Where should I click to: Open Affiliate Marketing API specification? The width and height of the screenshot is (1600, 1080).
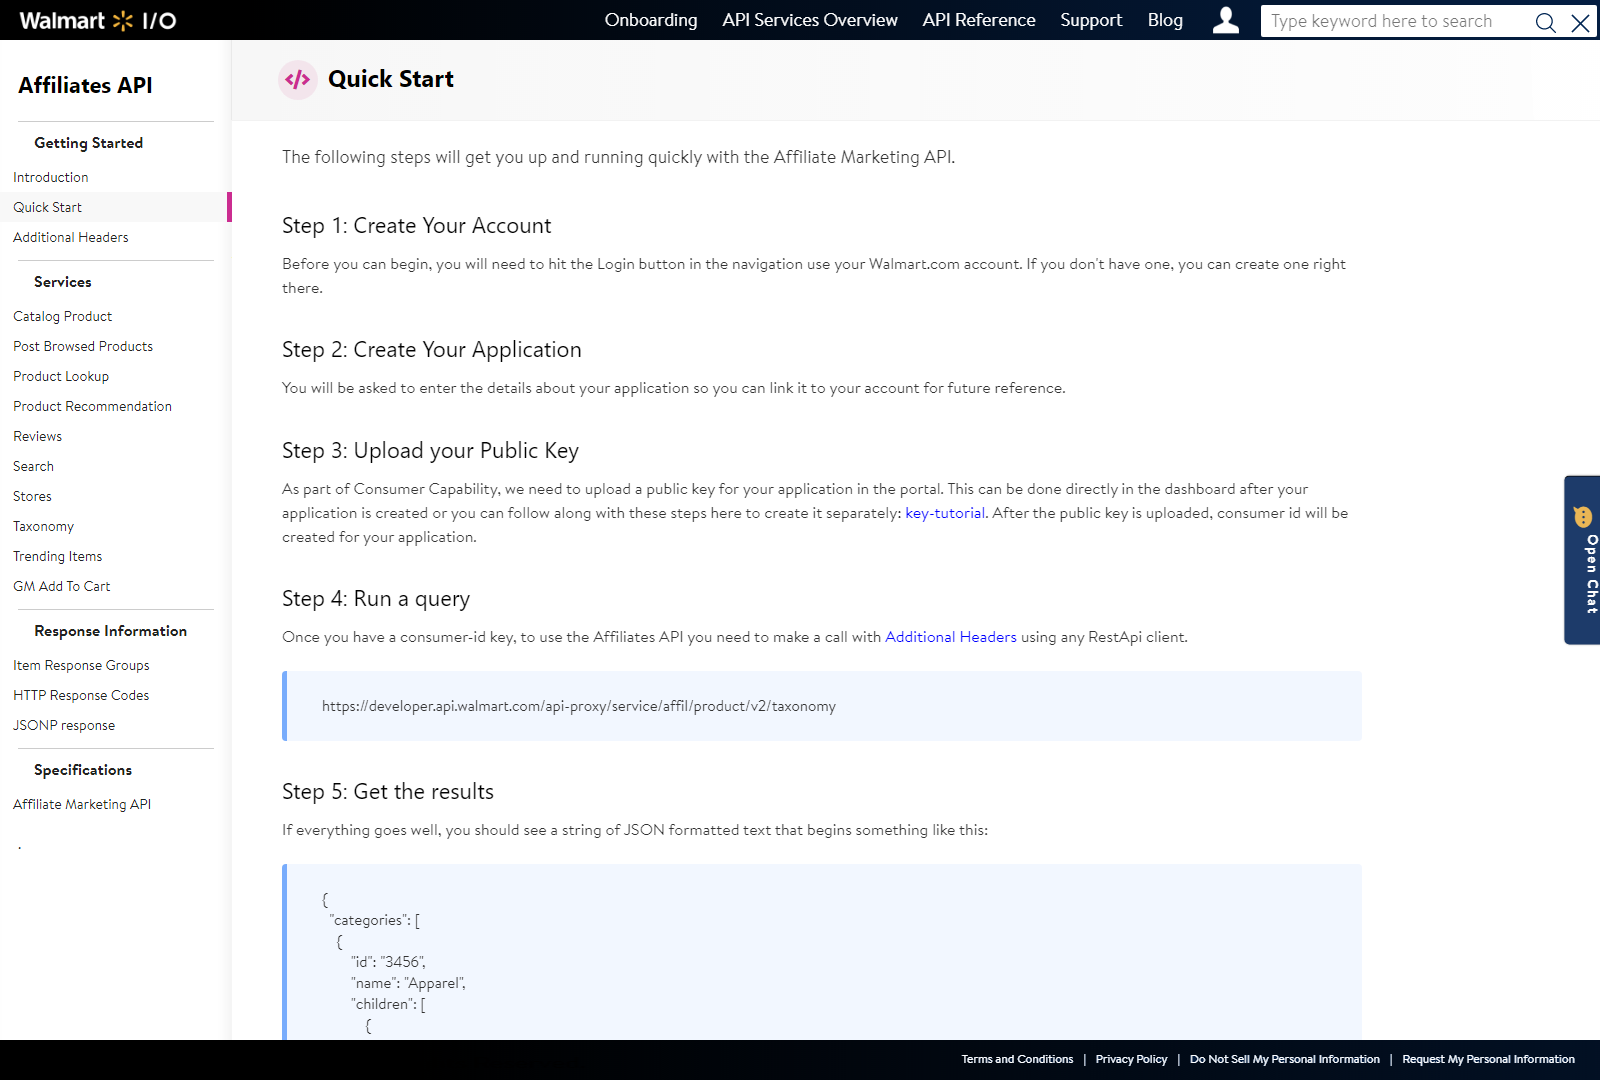click(82, 804)
